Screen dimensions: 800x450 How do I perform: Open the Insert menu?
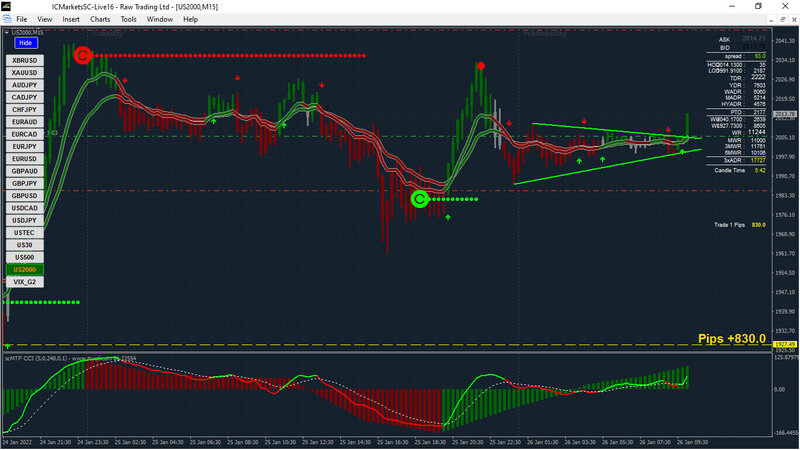(x=71, y=19)
